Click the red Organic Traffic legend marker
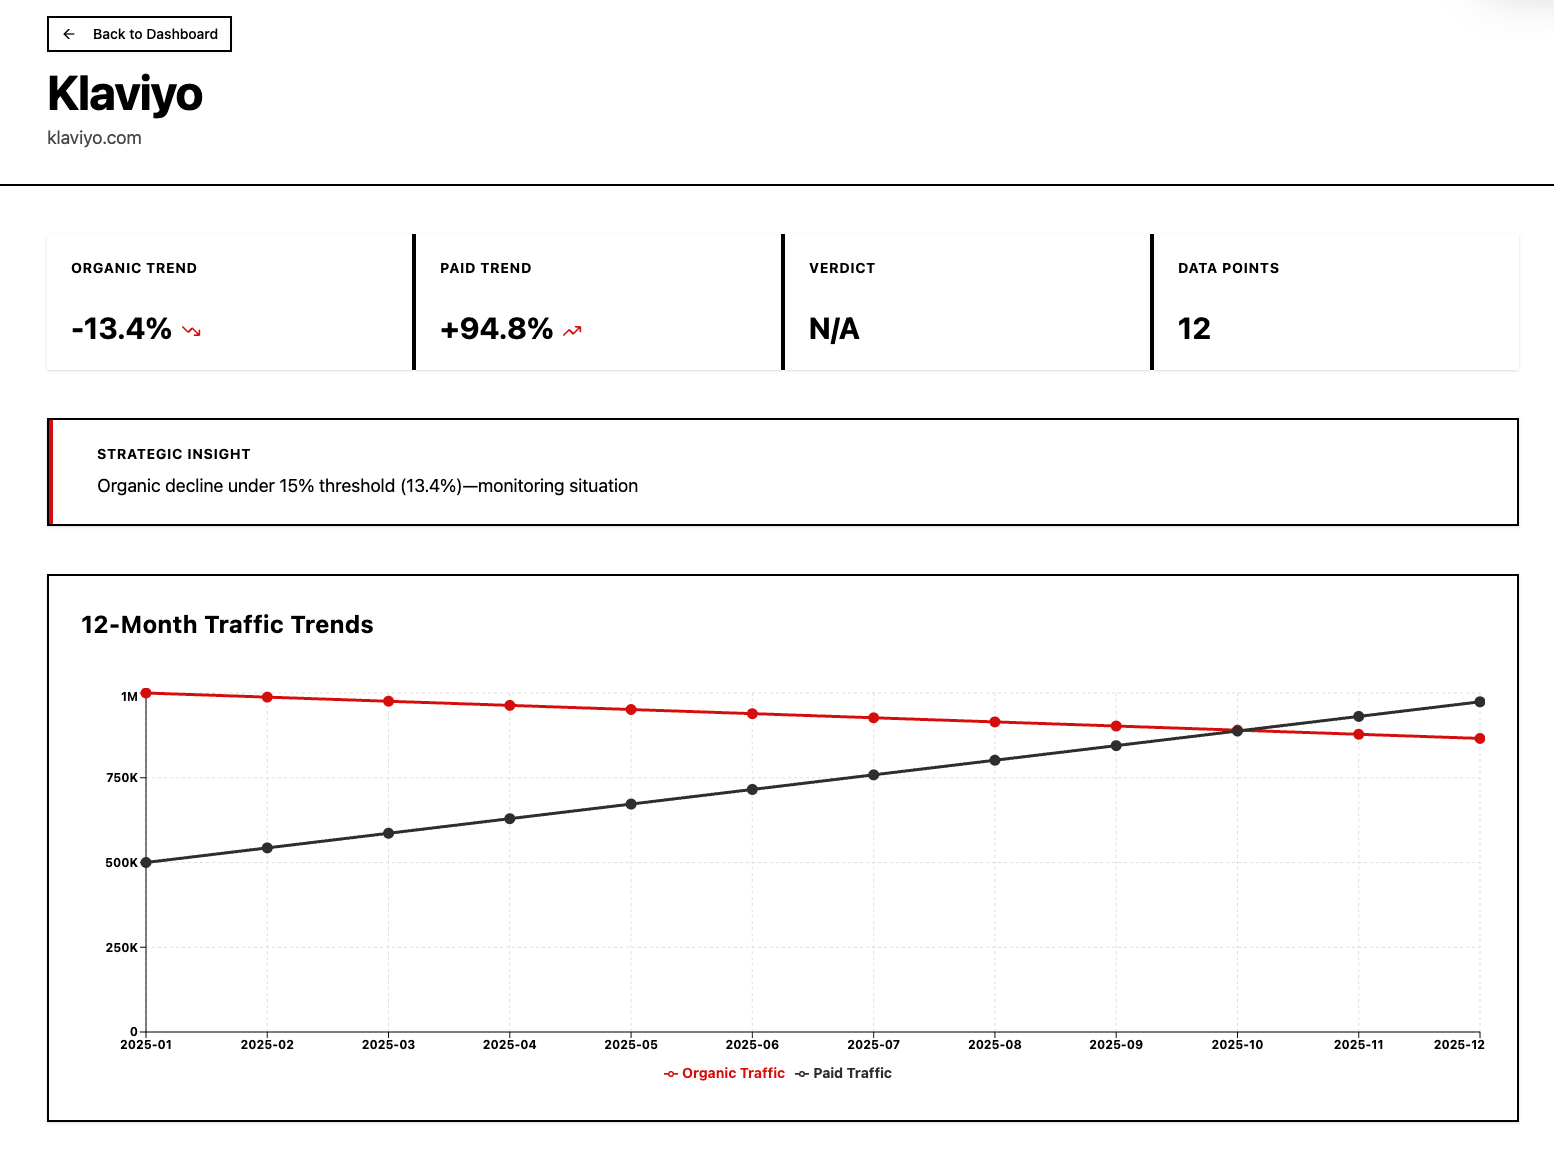Viewport: 1554px width, 1160px height. pyautogui.click(x=671, y=1074)
